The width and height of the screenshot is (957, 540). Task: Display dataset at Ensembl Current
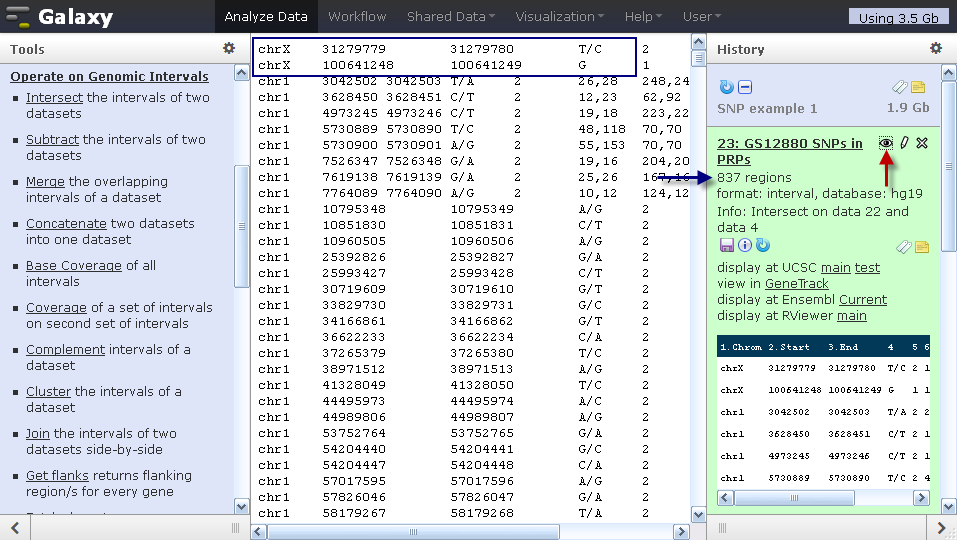point(863,300)
